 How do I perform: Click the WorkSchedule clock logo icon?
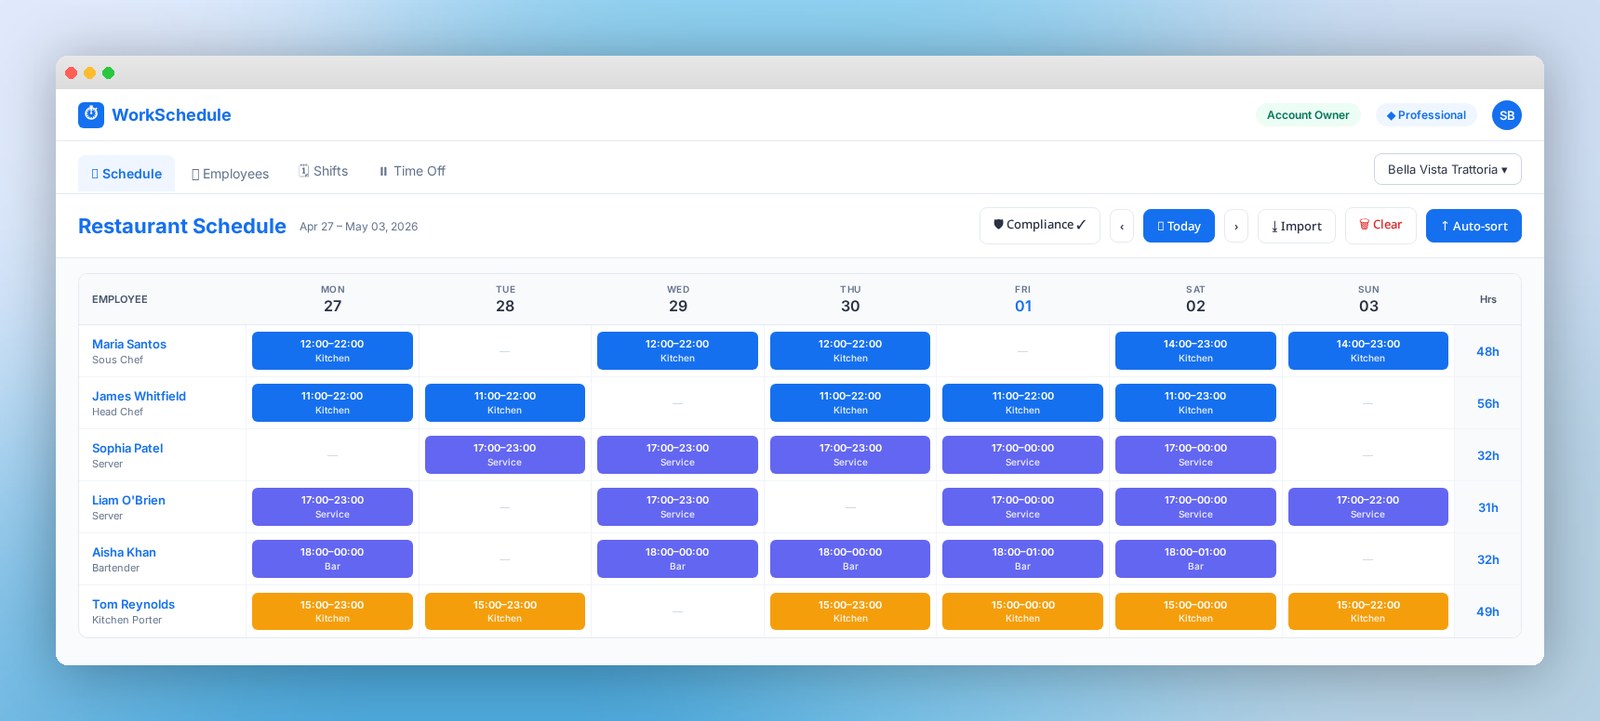pyautogui.click(x=91, y=114)
